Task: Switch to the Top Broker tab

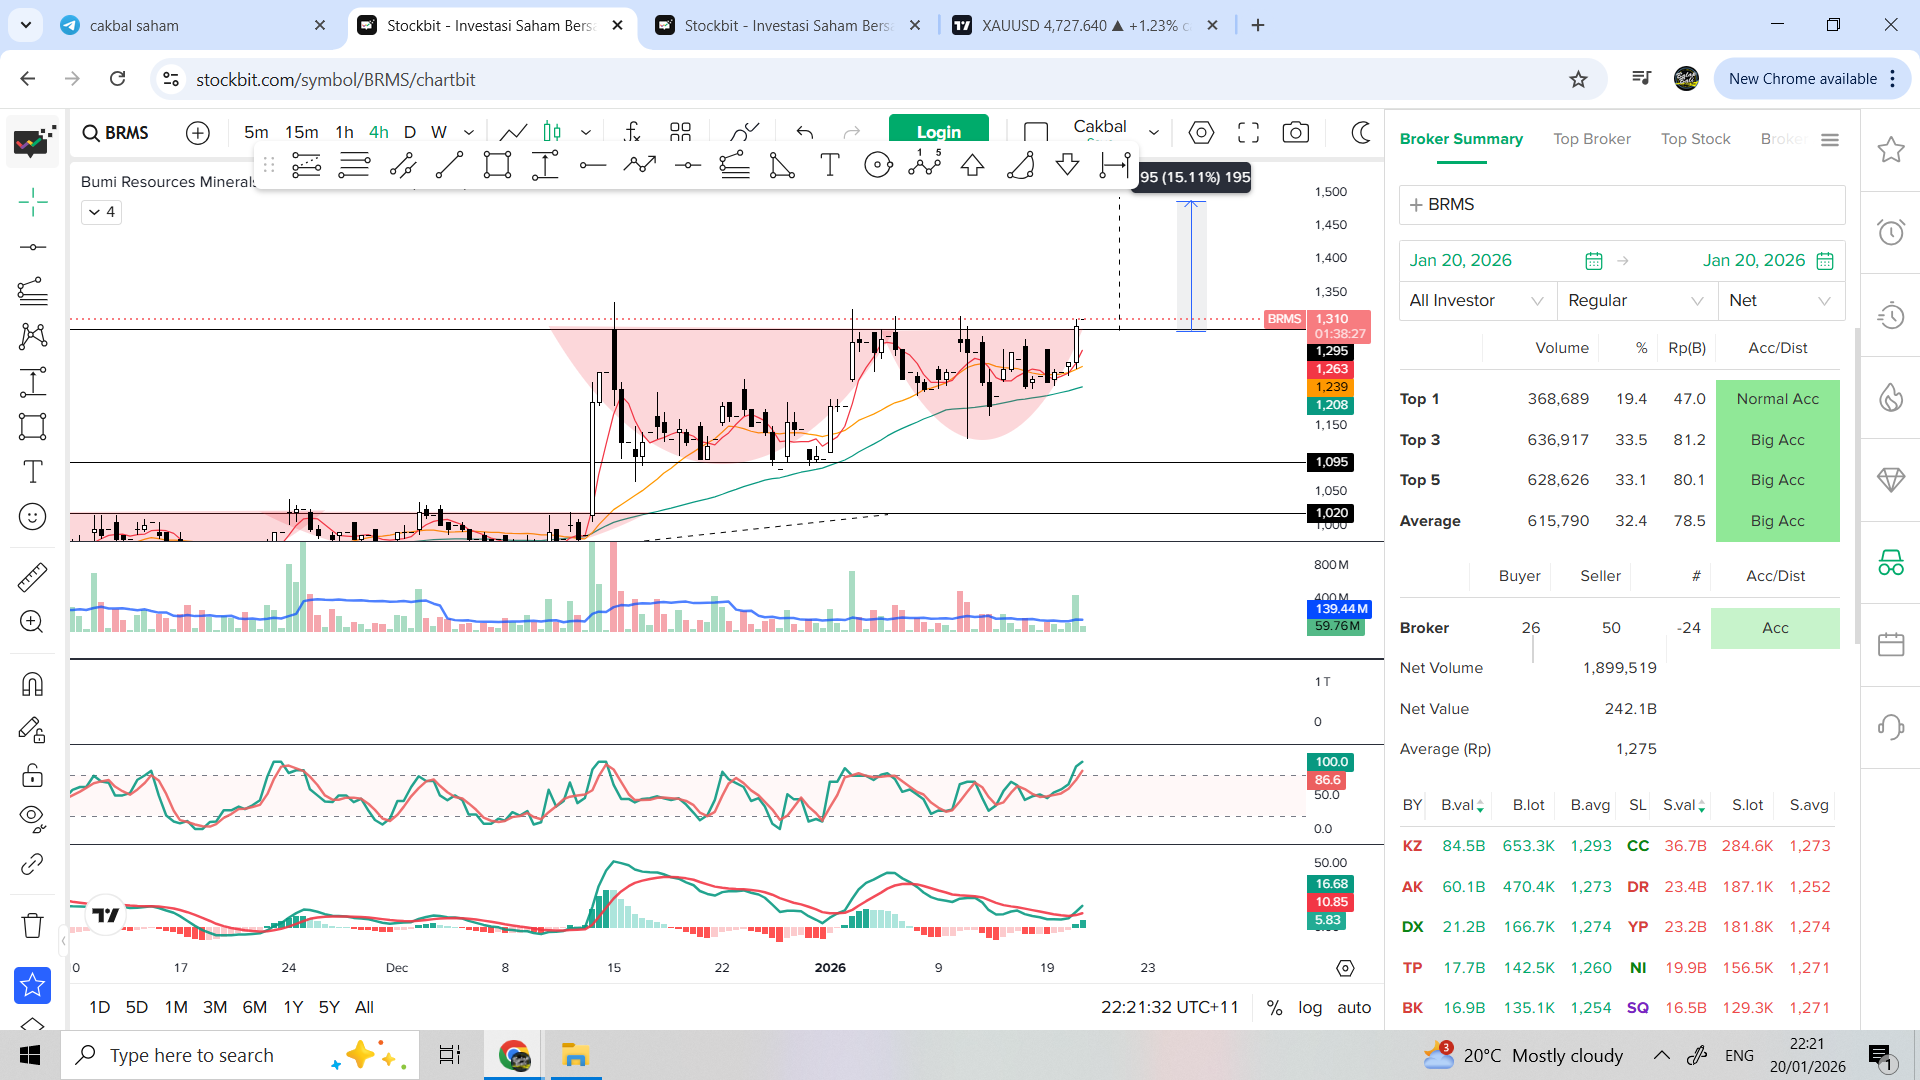Action: pos(1591,139)
